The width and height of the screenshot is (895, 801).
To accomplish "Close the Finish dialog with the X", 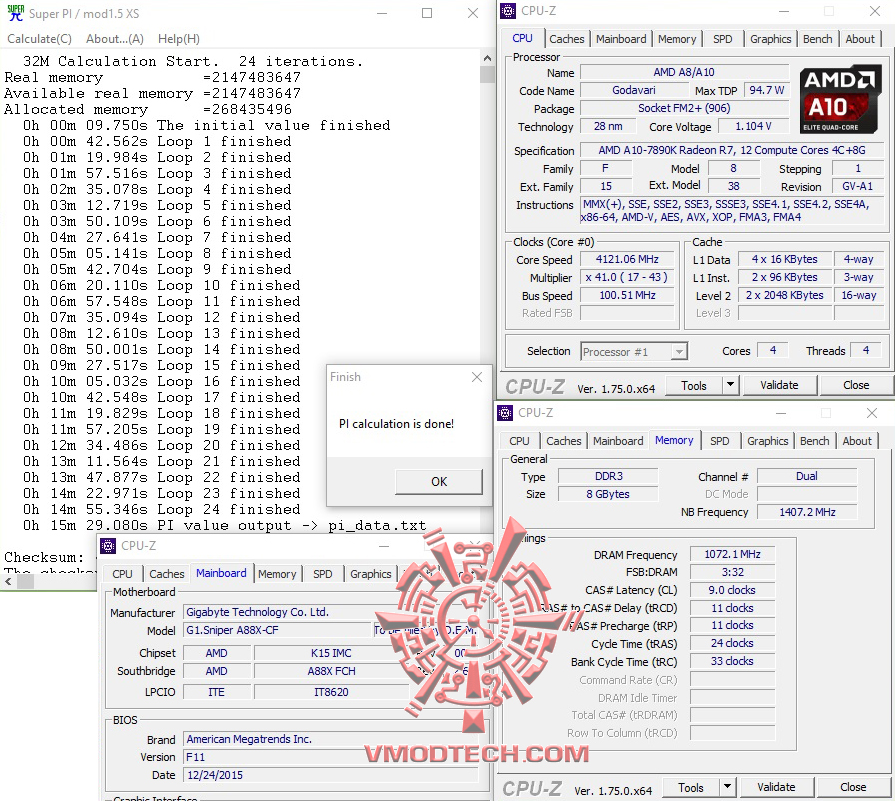I will (477, 377).
